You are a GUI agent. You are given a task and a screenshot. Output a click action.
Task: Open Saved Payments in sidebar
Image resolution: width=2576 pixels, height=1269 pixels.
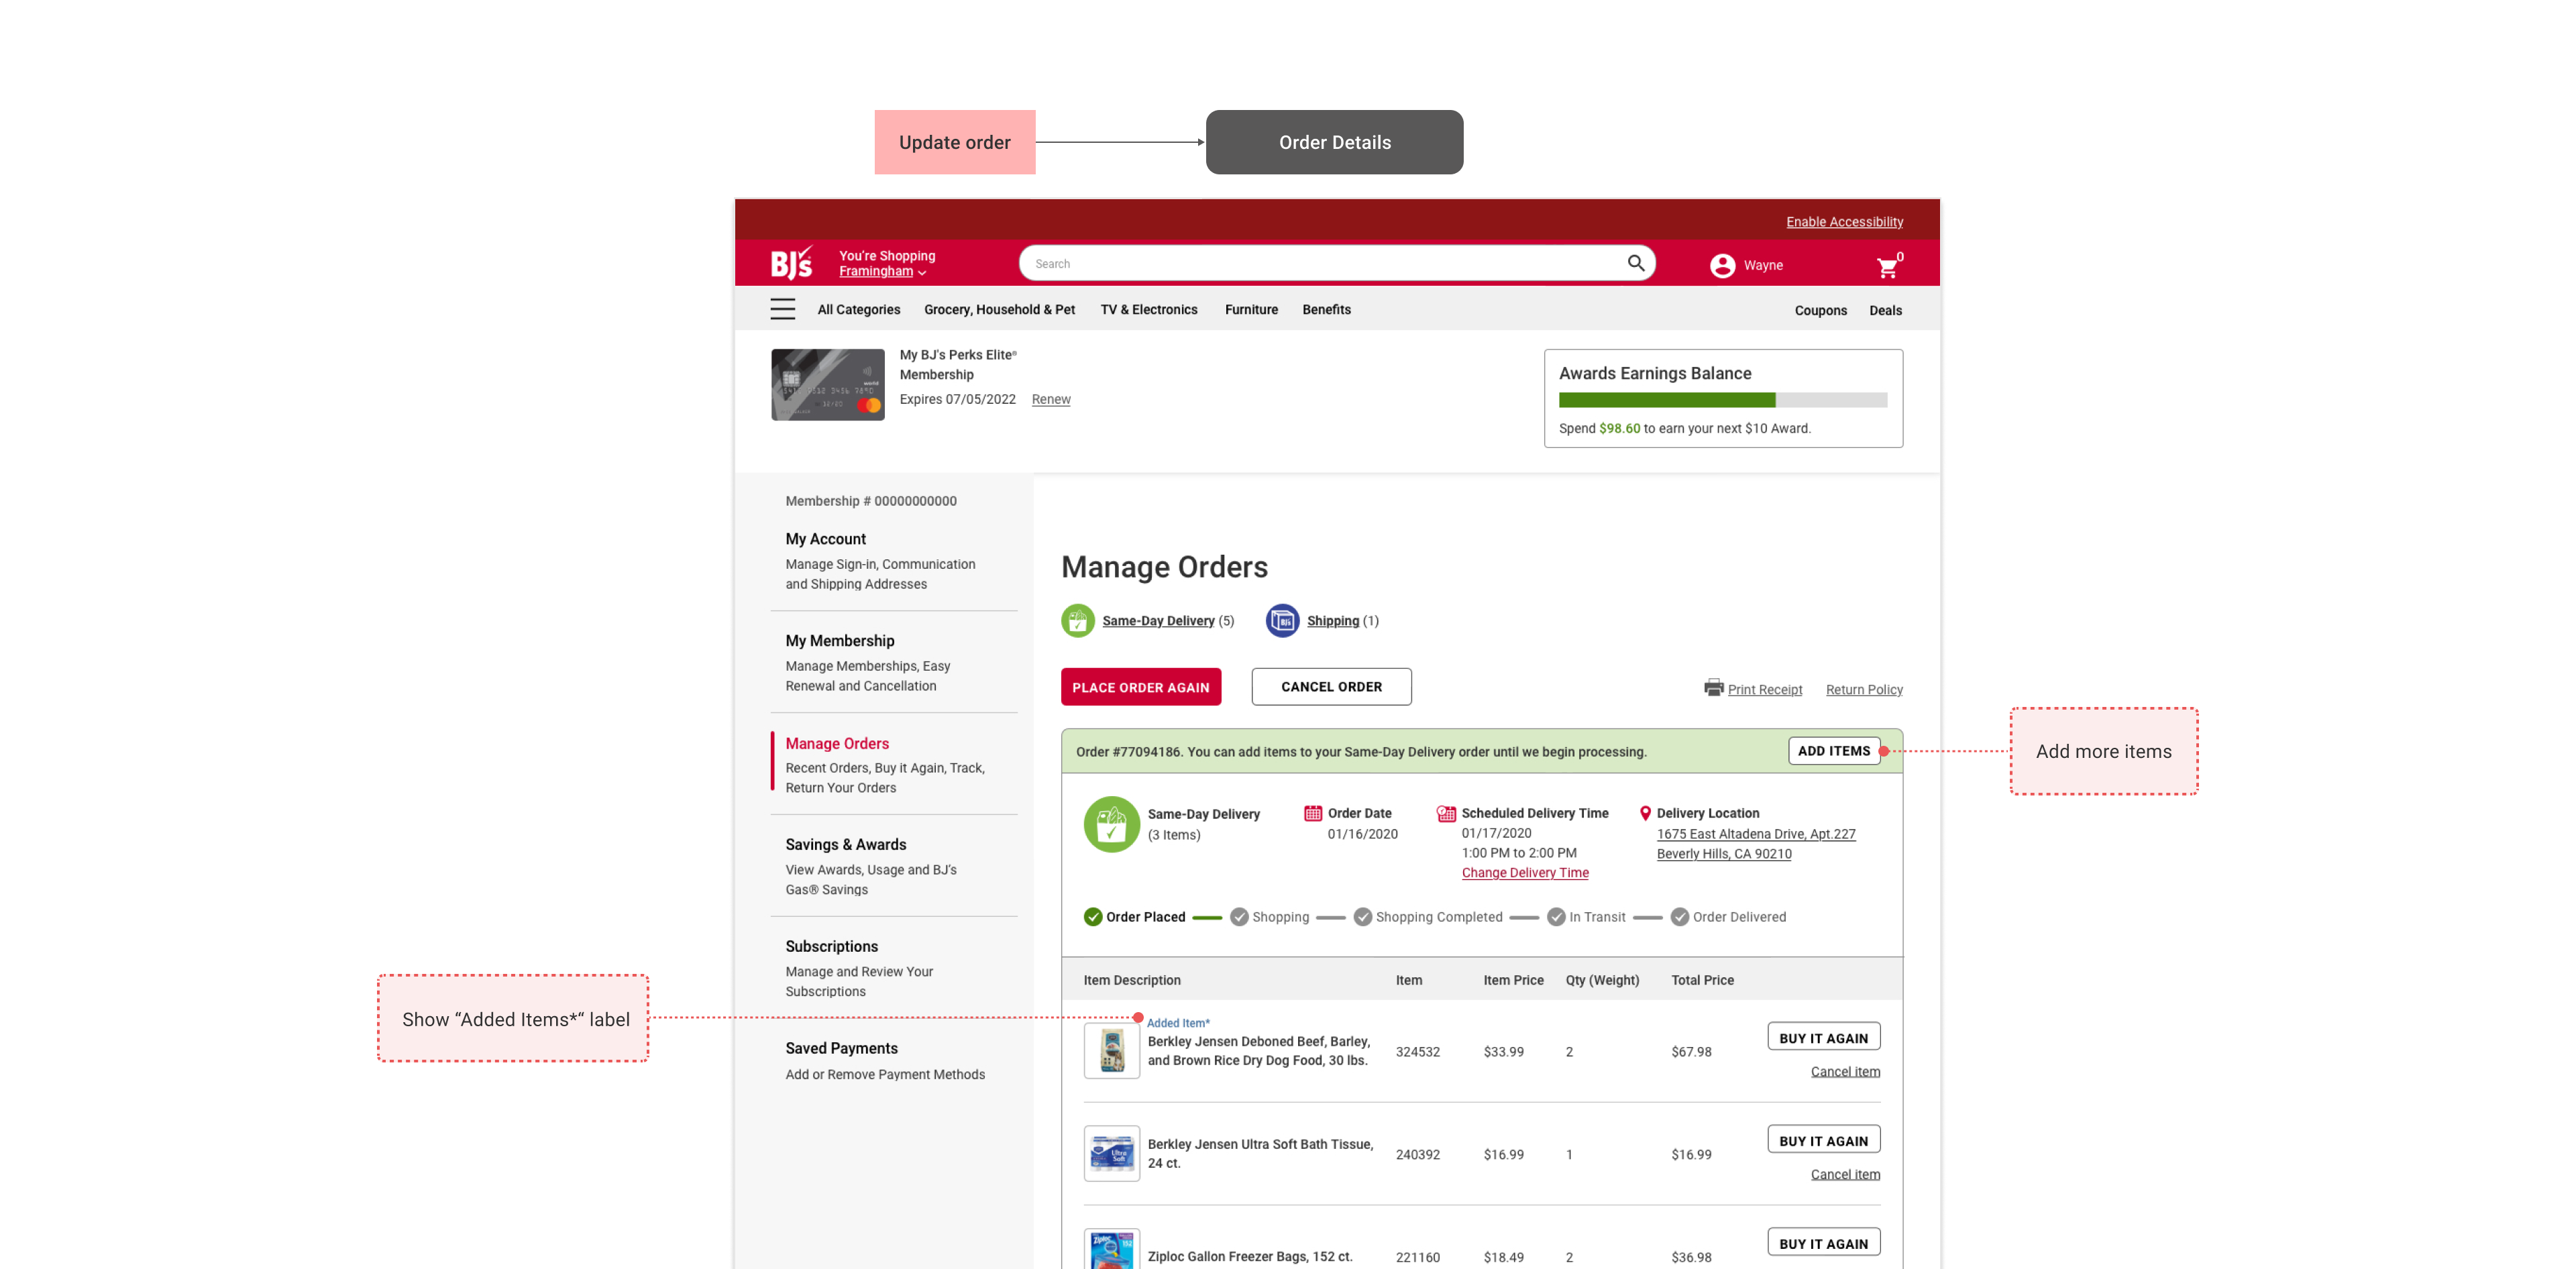coord(842,1049)
